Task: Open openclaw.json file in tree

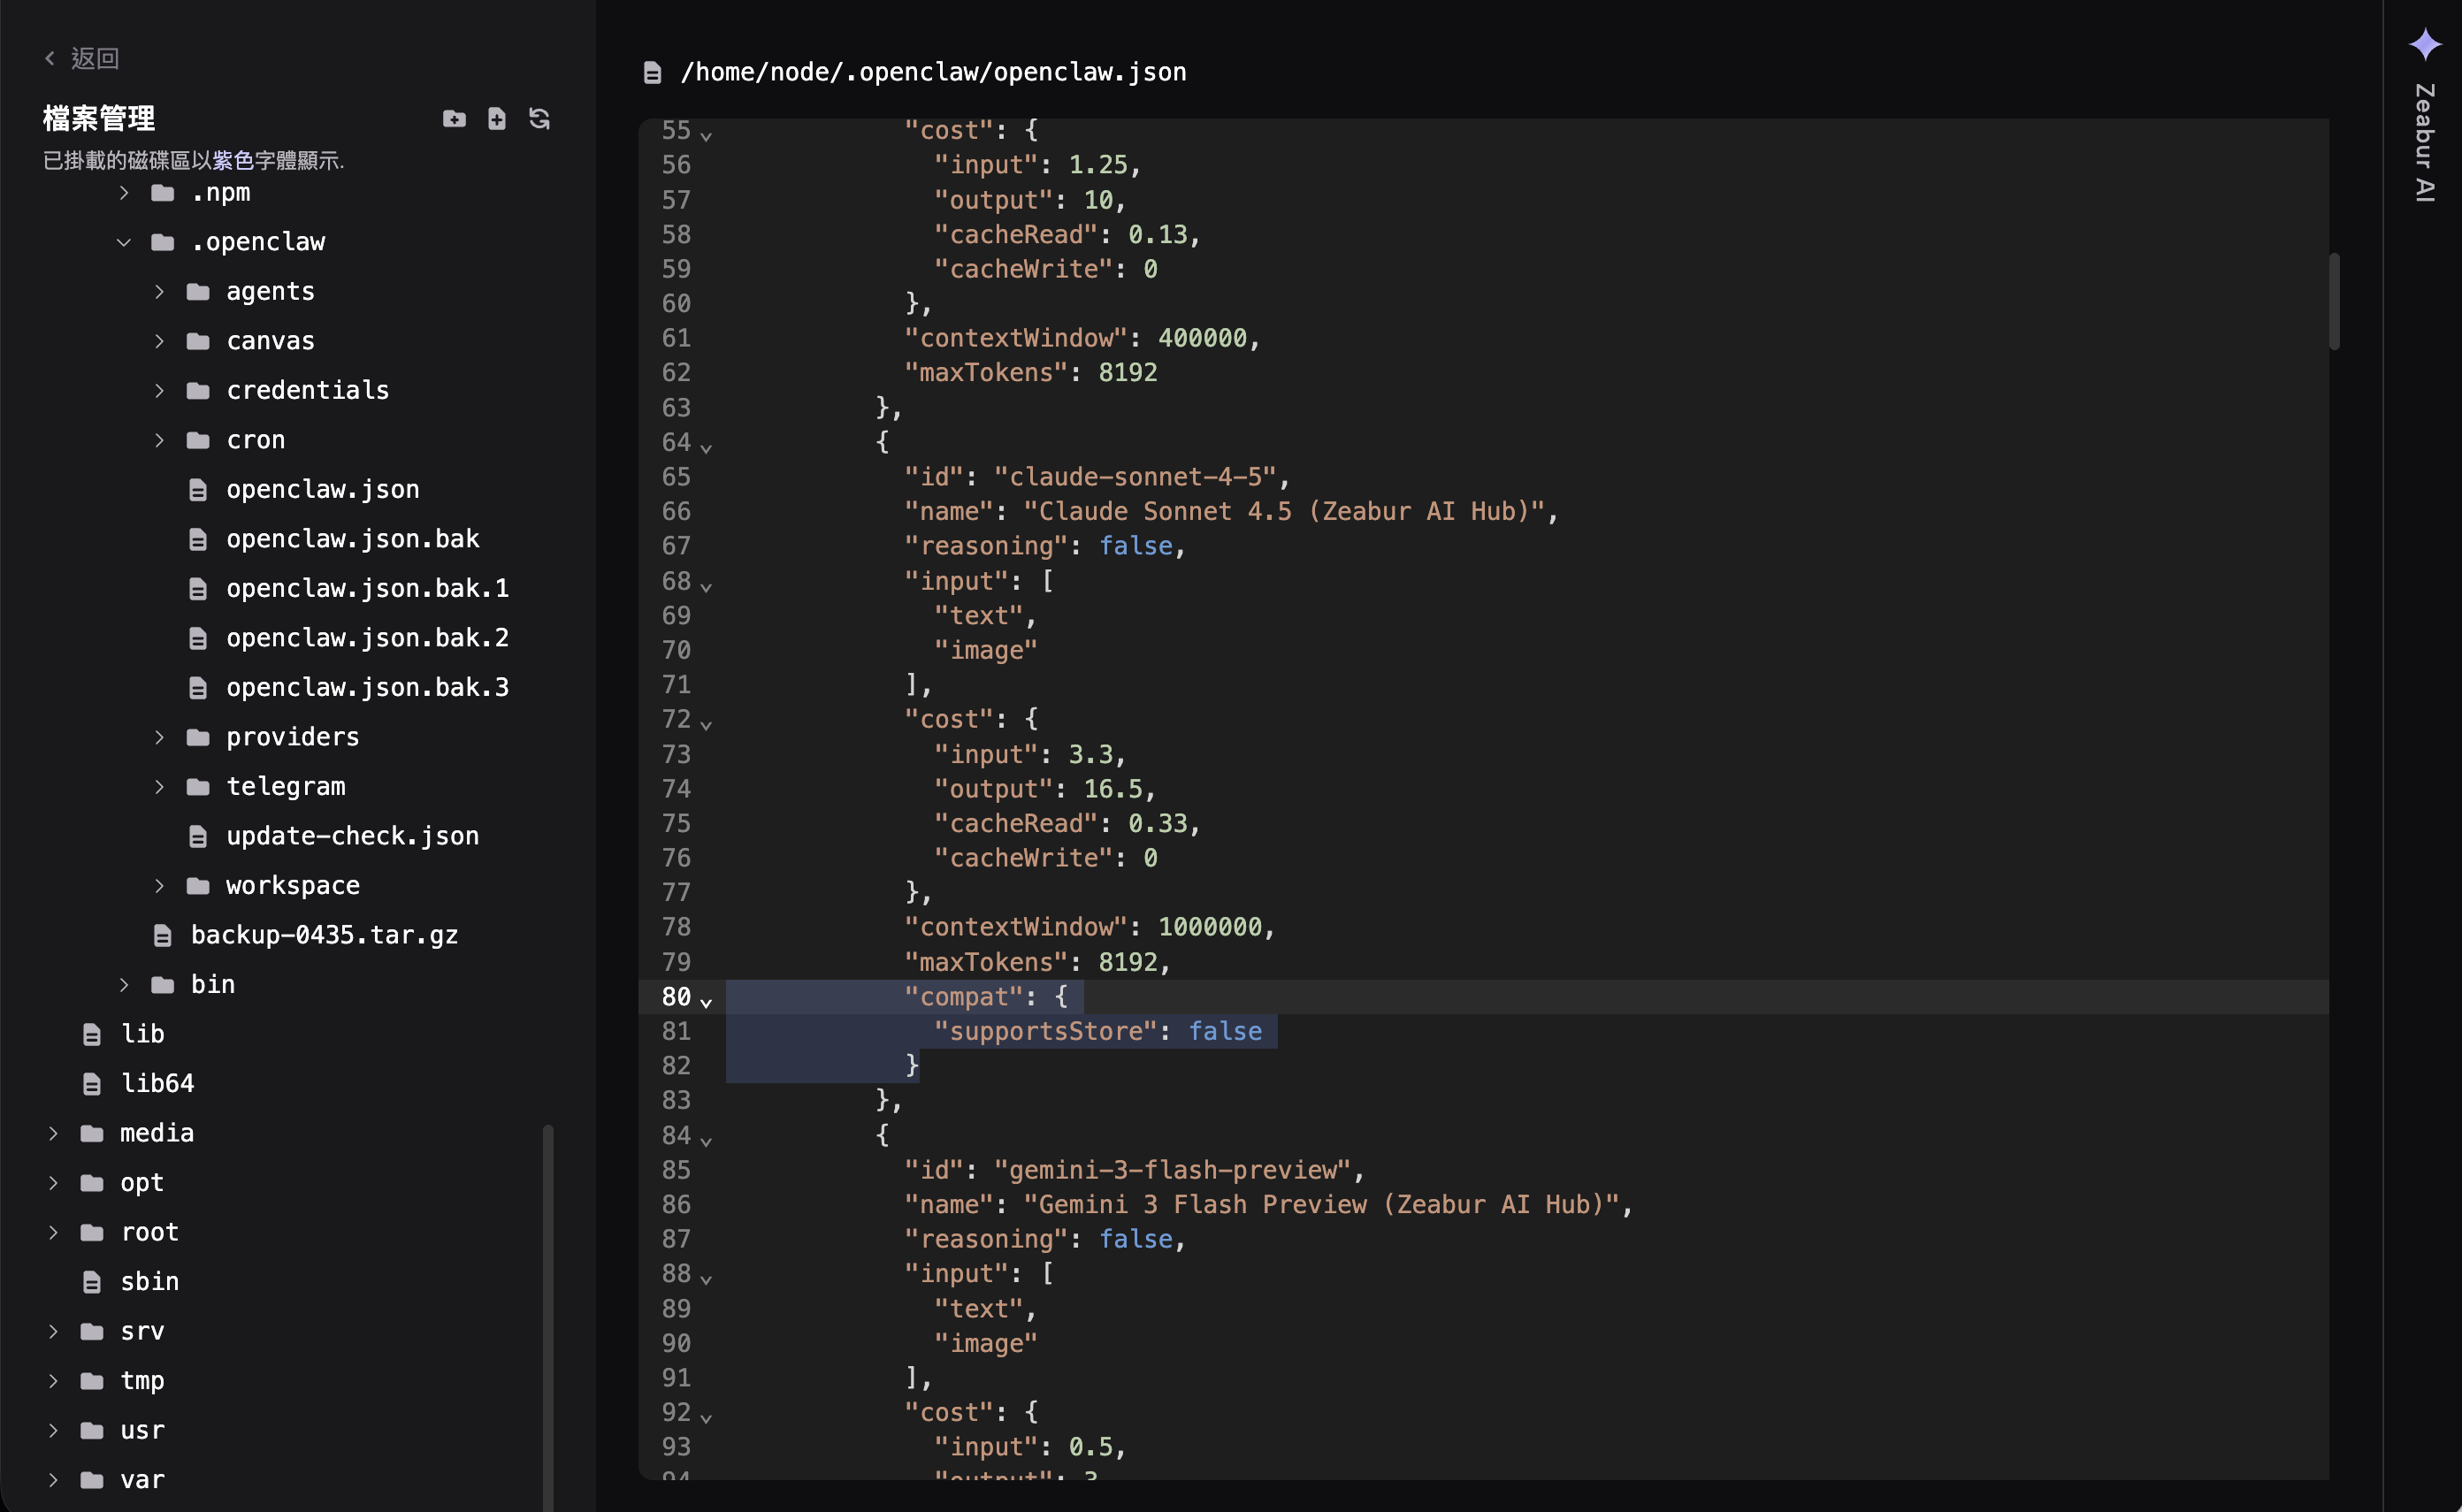Action: [x=322, y=490]
